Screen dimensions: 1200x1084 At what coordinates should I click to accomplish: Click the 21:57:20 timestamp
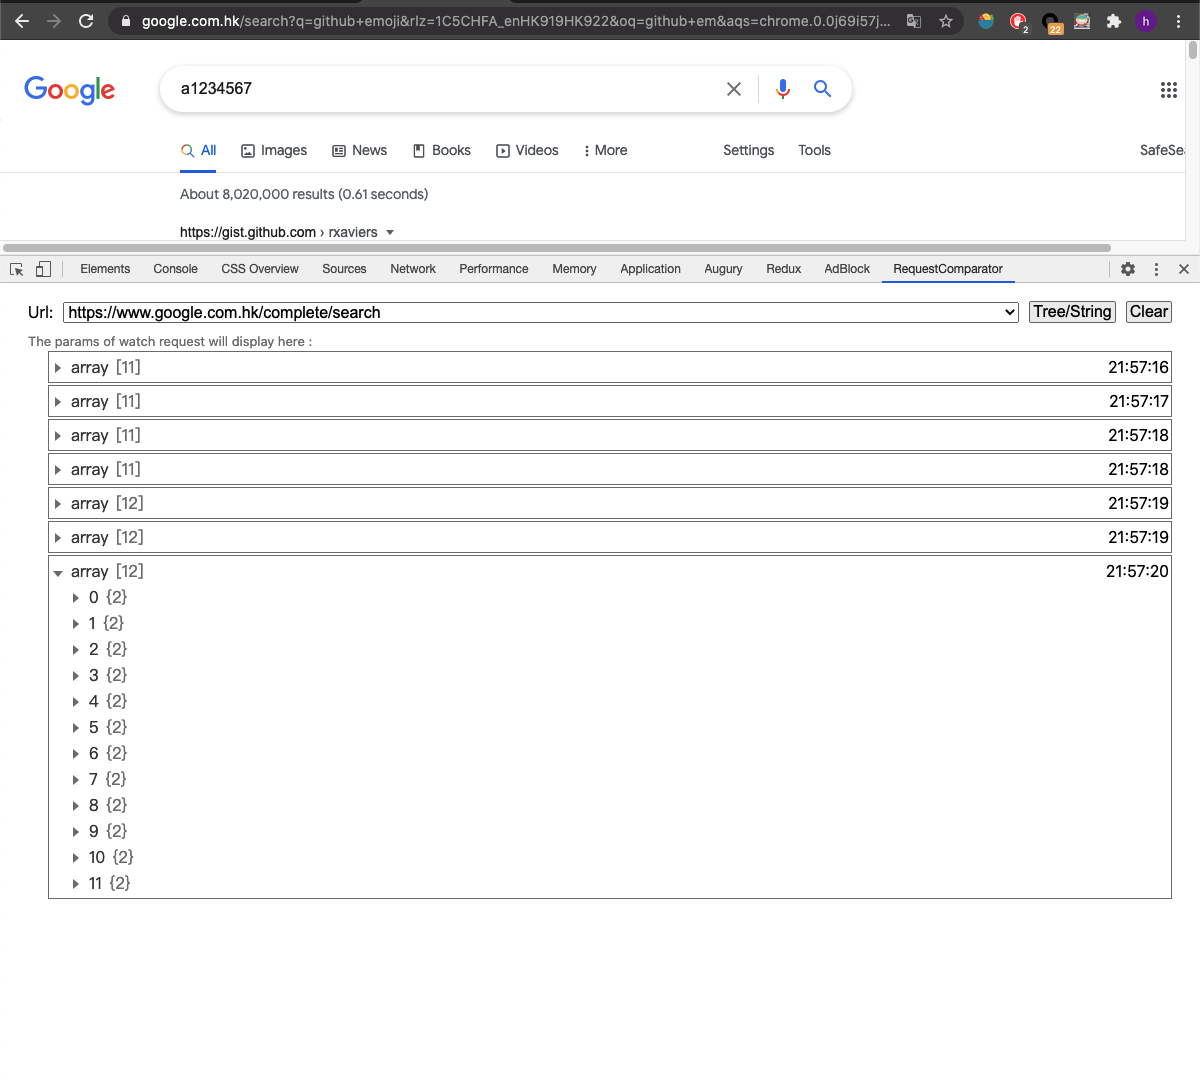[x=1137, y=572]
